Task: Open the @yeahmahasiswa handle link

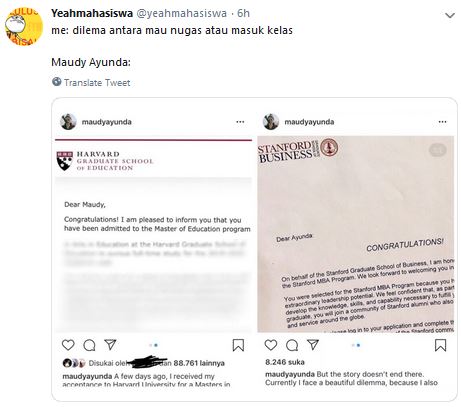Action: [181, 13]
